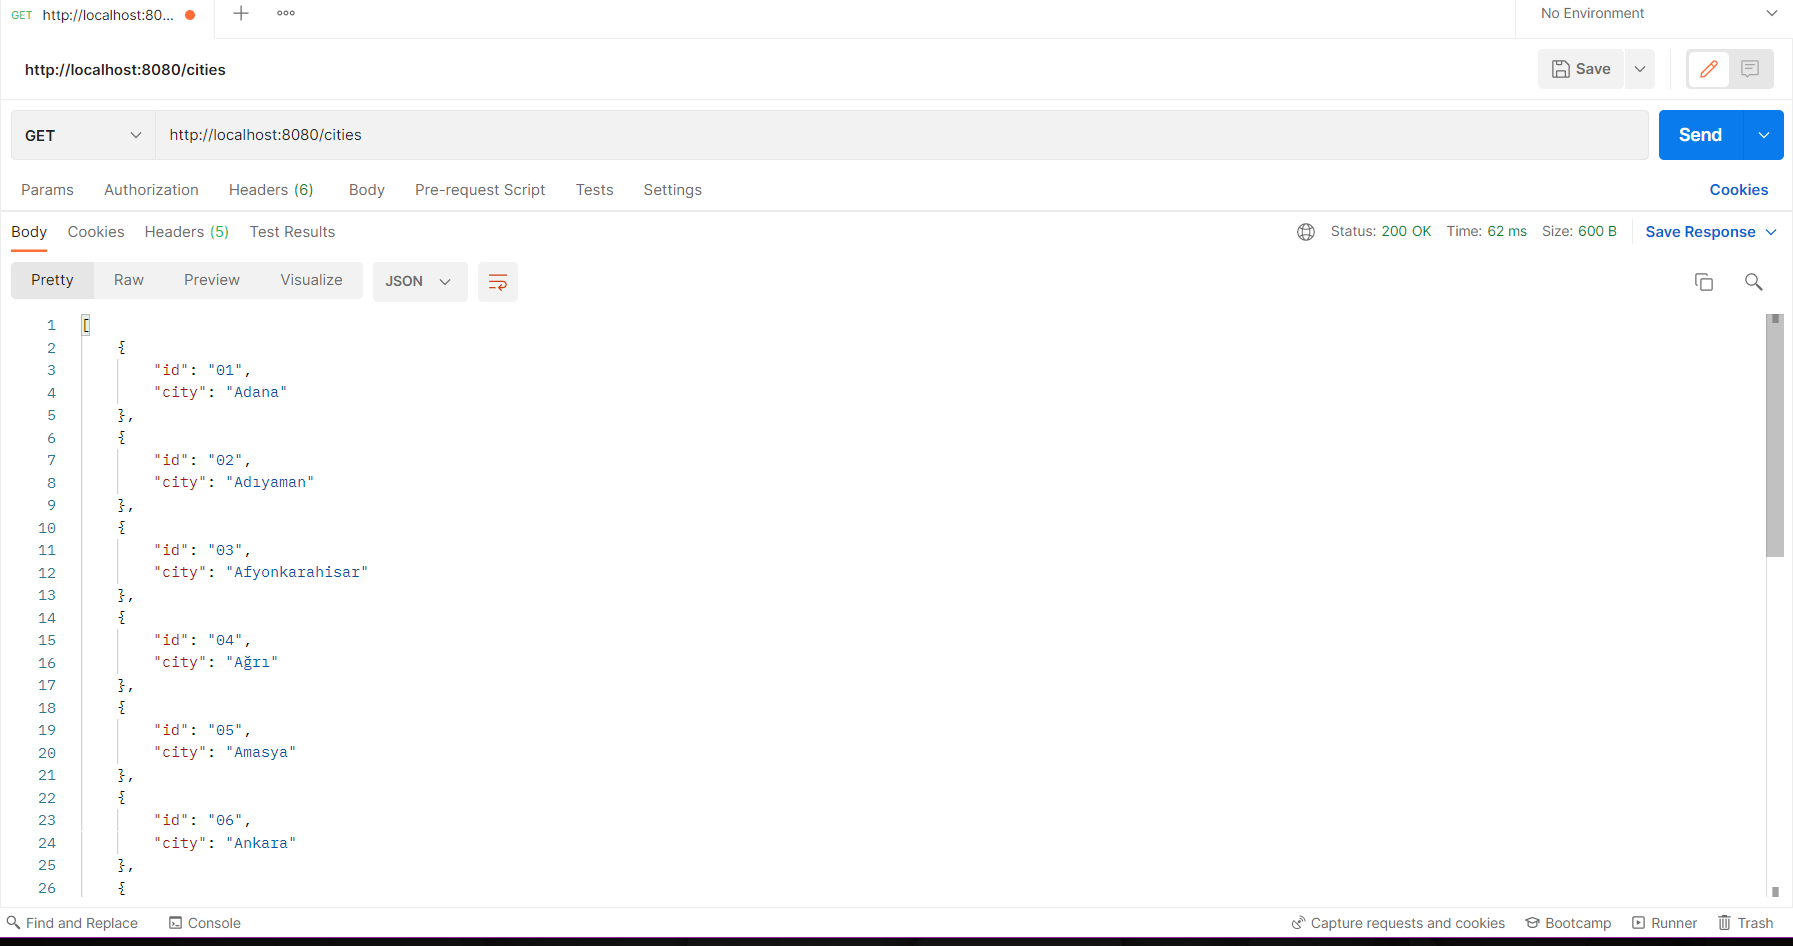Viewport: 1793px width, 946px height.
Task: Open the Pre-request Script tab
Action: tap(480, 190)
